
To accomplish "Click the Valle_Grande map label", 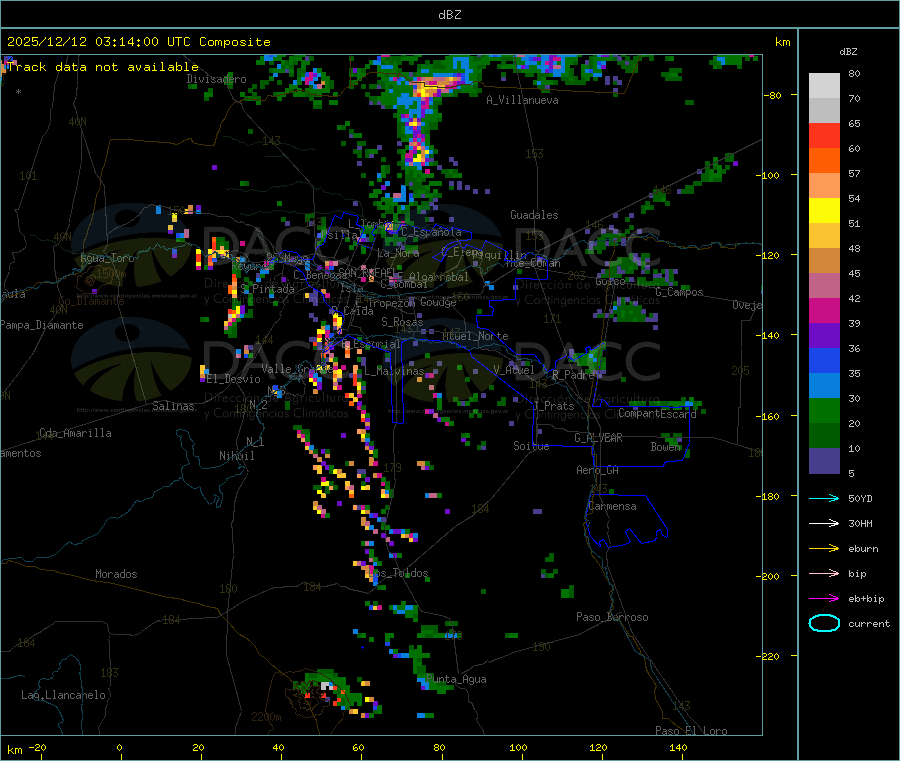I will click(x=295, y=368).
